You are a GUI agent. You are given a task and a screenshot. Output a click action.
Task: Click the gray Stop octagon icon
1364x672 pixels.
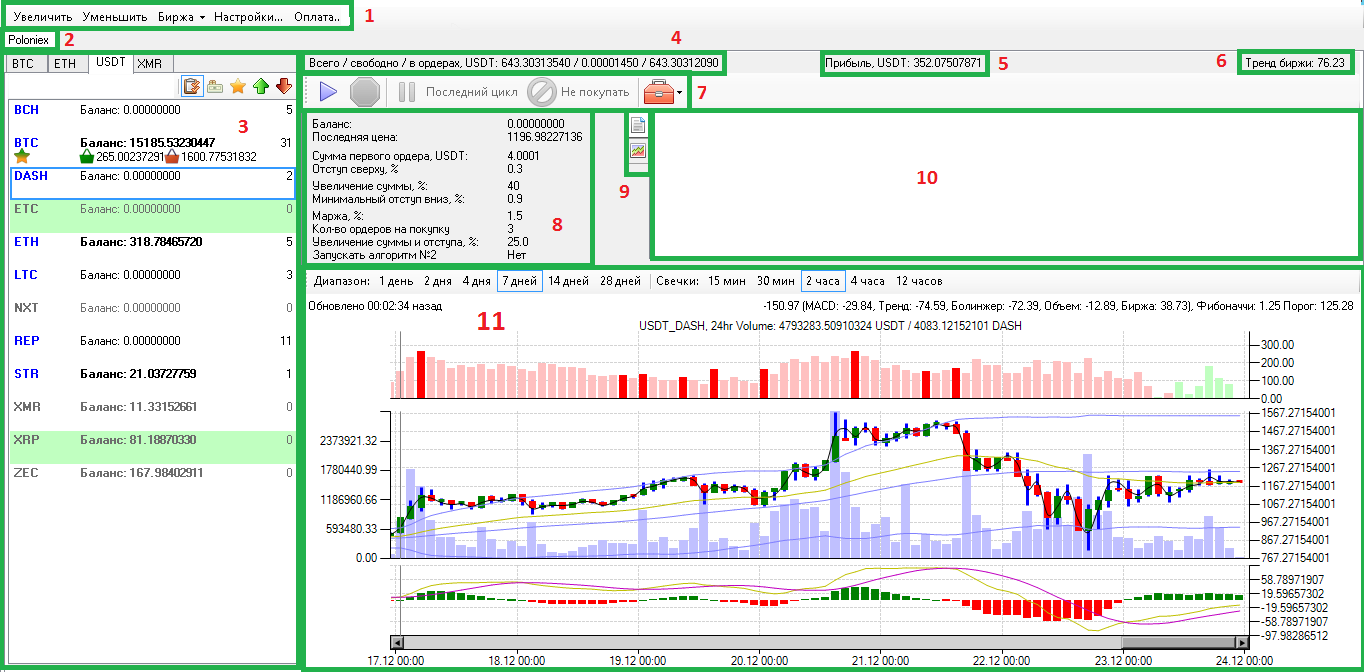(x=365, y=93)
